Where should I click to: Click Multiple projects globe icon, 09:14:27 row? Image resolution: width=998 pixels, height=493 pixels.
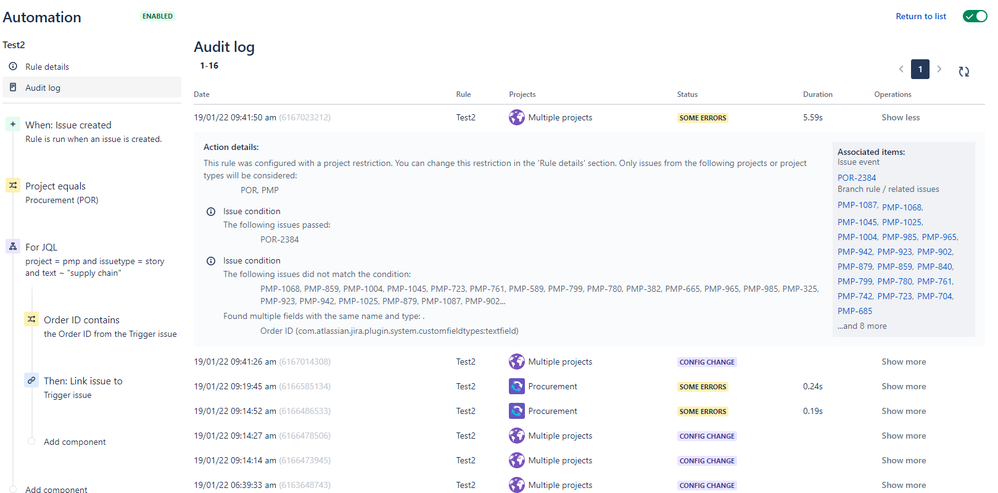[x=517, y=436]
